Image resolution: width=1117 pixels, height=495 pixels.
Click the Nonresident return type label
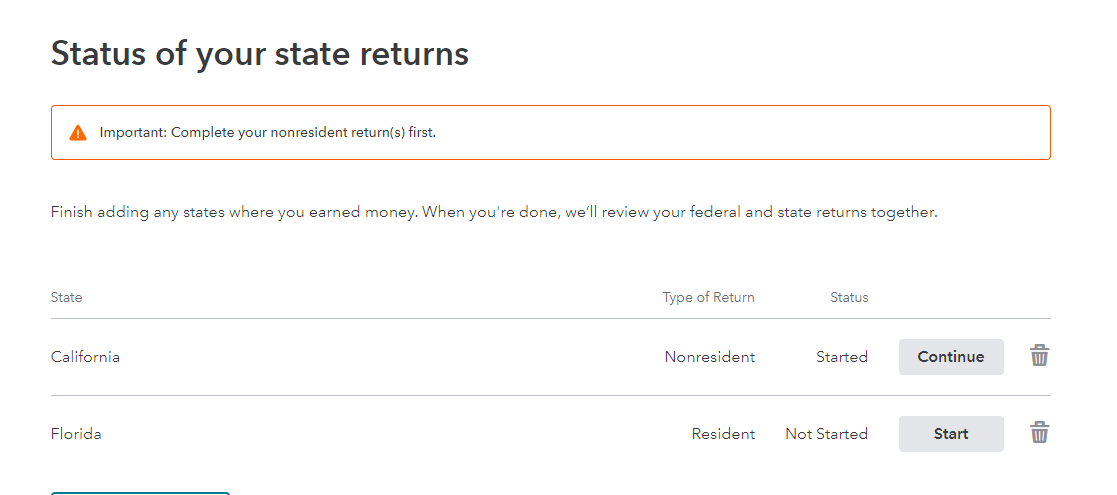coord(710,357)
